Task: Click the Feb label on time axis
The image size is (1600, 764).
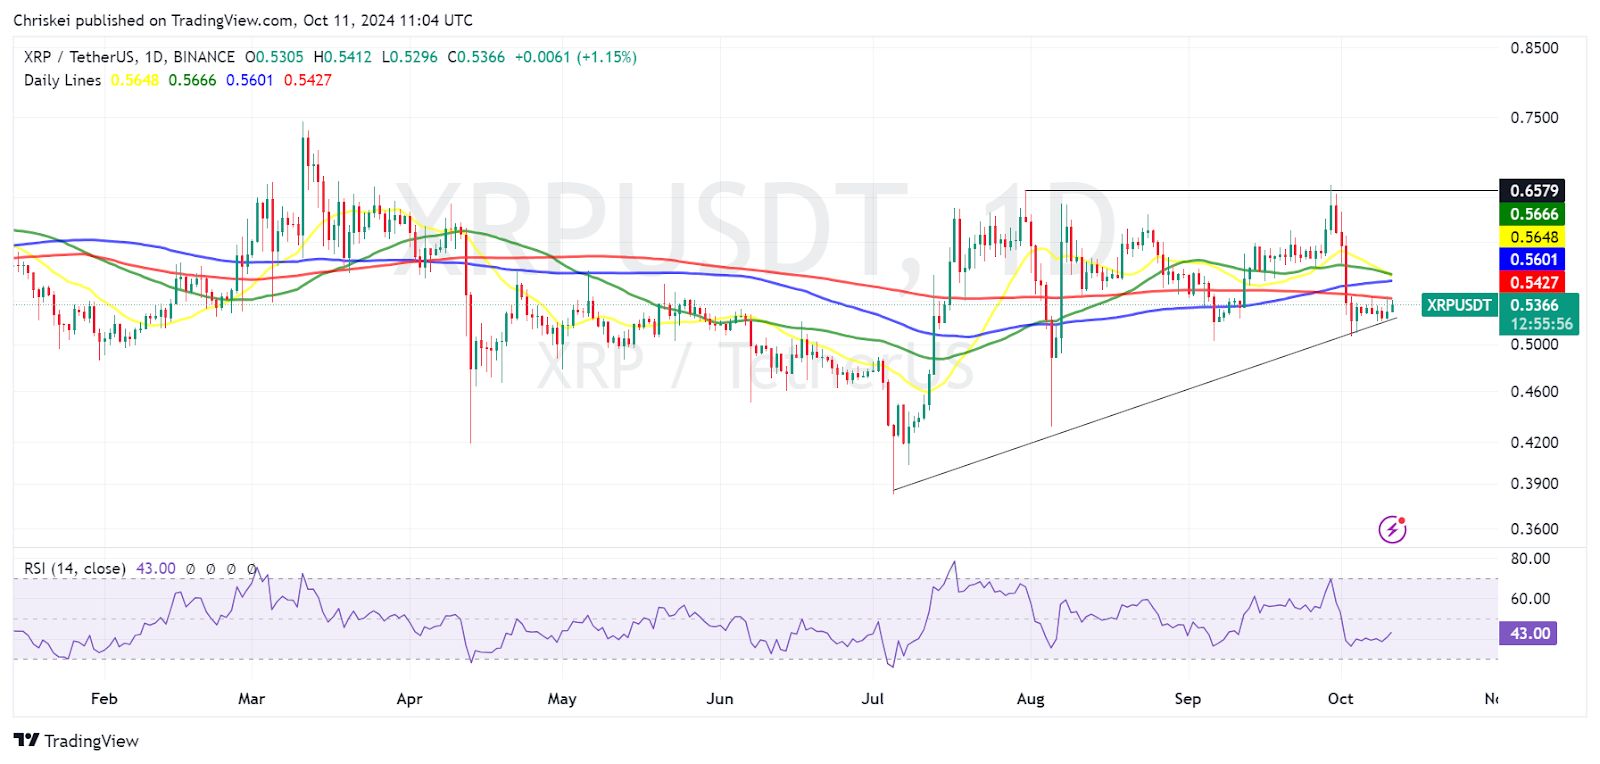Action: pos(104,698)
